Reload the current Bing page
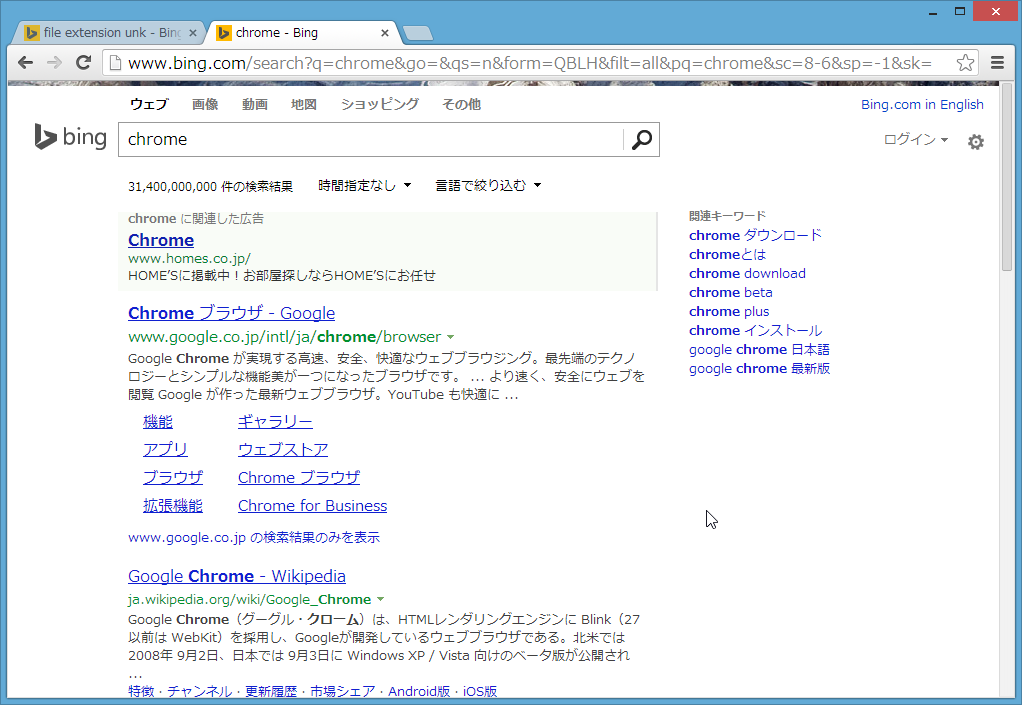This screenshot has height=705, width=1022. click(83, 63)
